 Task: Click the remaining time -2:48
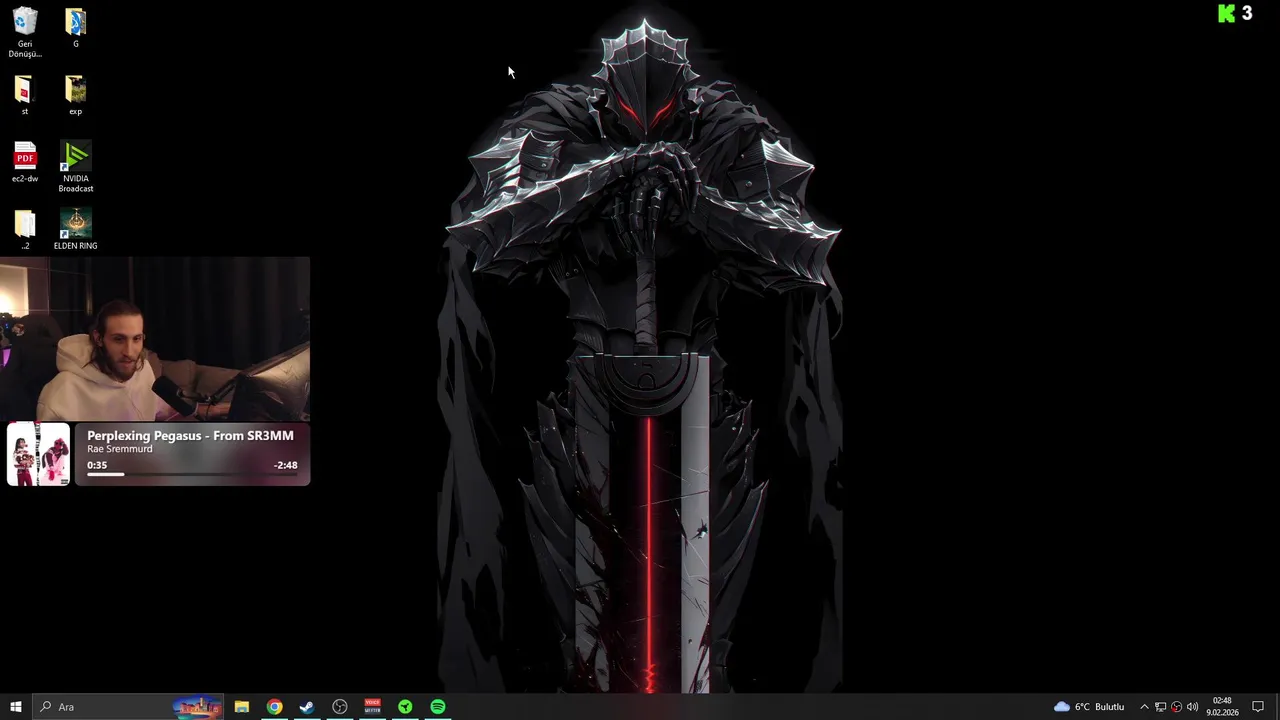pyautogui.click(x=285, y=465)
